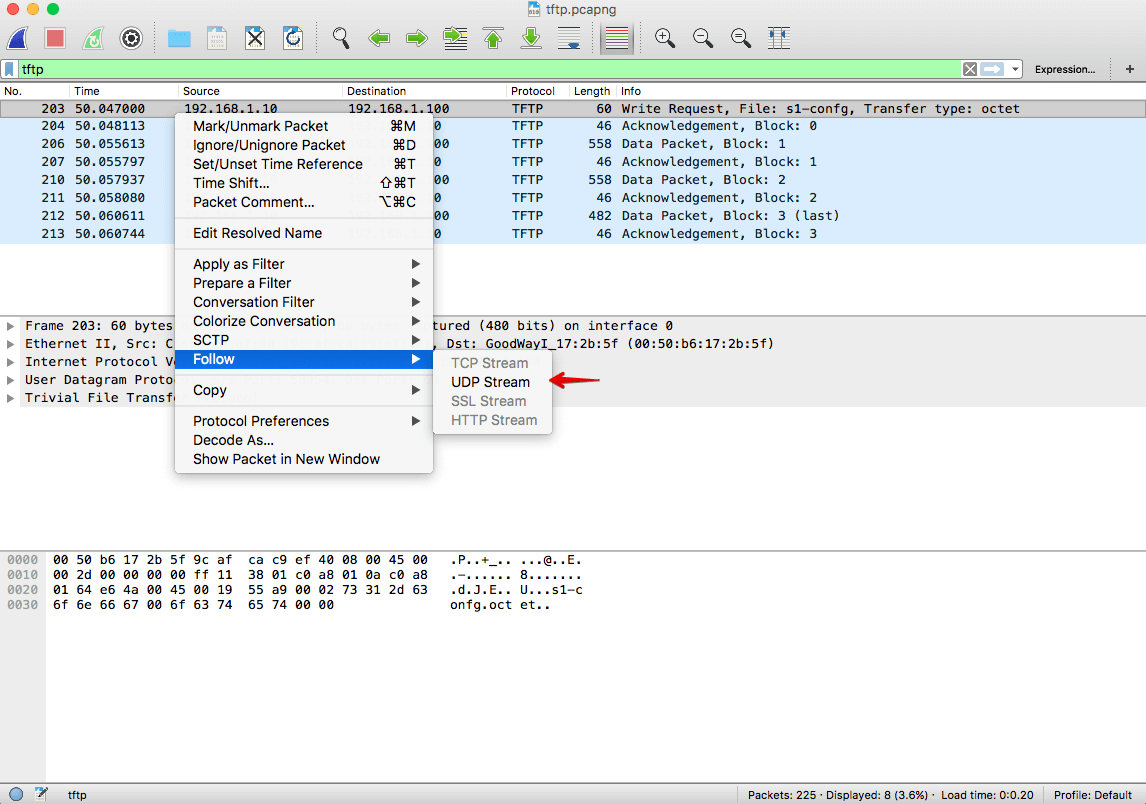This screenshot has width=1146, height=804.
Task: Click the filter bookmark icon
Action: tap(10, 69)
